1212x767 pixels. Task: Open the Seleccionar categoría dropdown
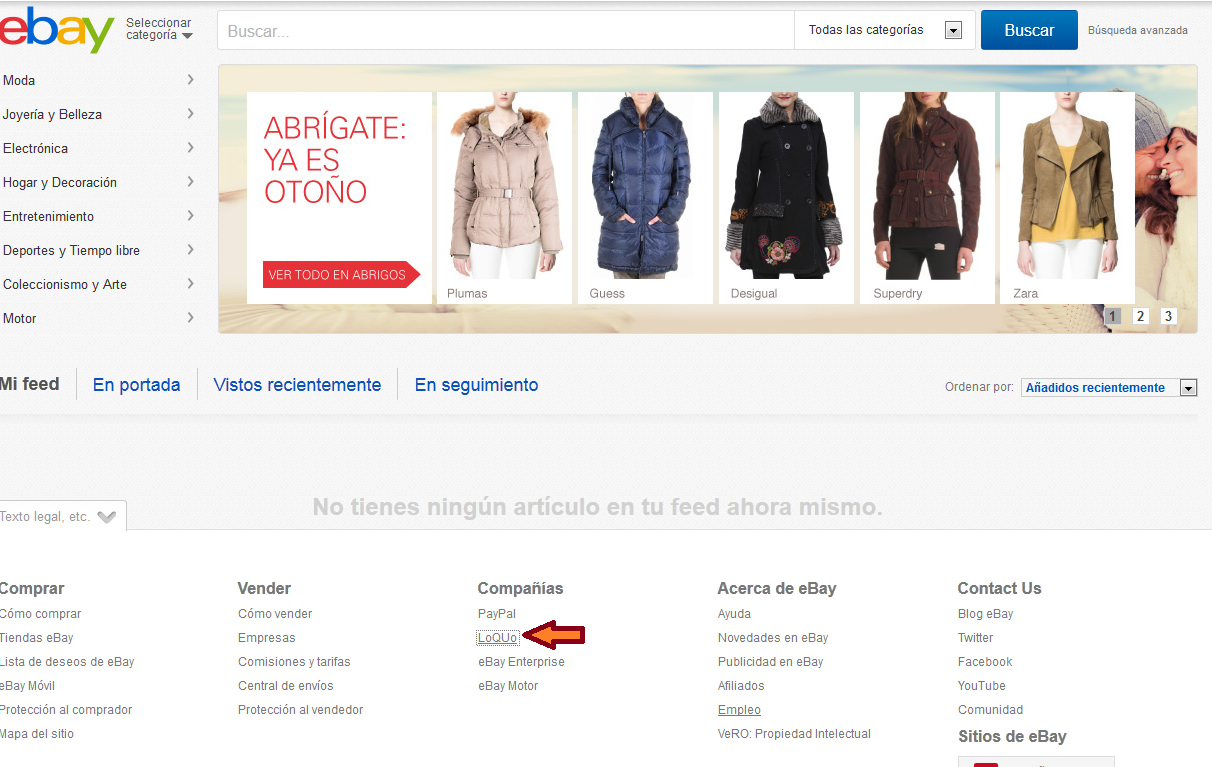pyautogui.click(x=159, y=29)
